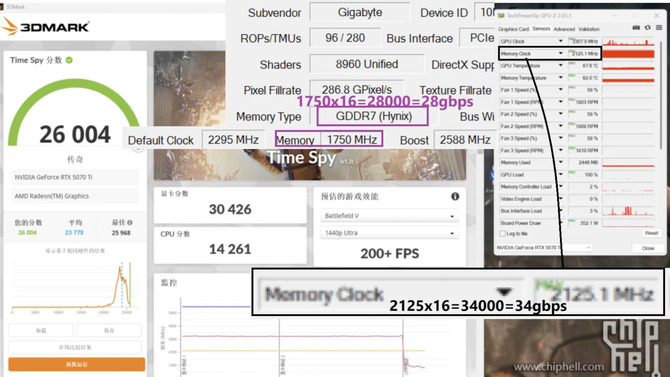Screen dimensions: 670x377
Task: Click the graphics score 30 426
Action: pos(230,209)
